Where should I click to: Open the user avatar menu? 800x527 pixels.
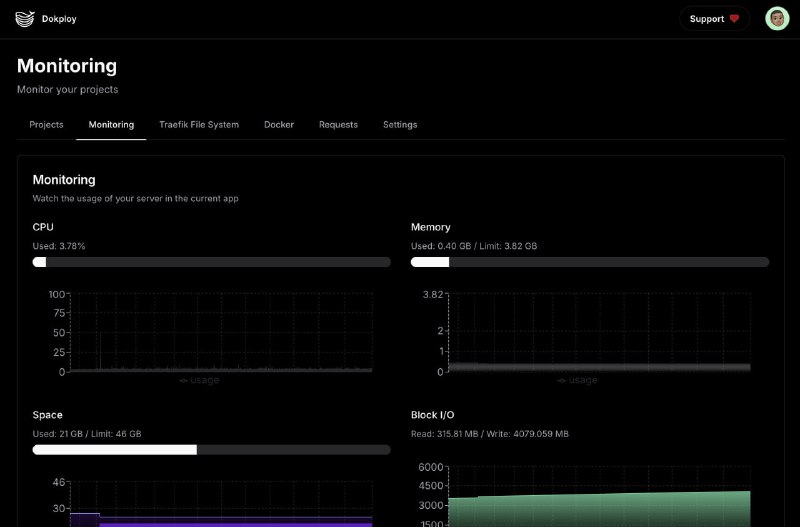(x=777, y=18)
